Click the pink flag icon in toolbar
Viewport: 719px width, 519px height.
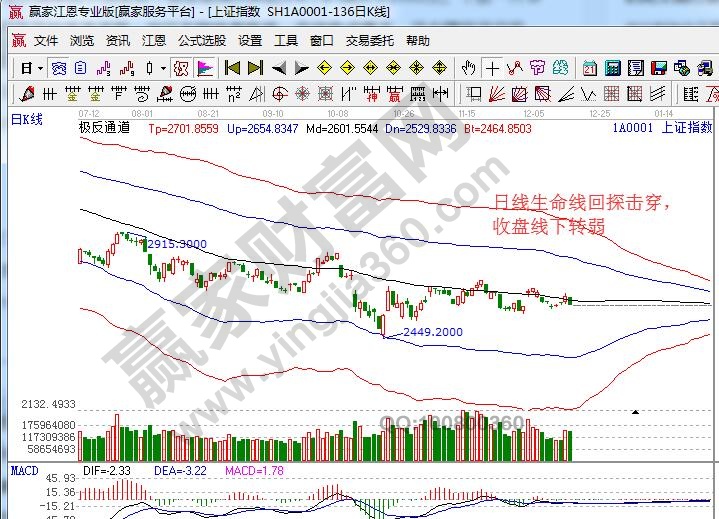pyautogui.click(x=203, y=68)
